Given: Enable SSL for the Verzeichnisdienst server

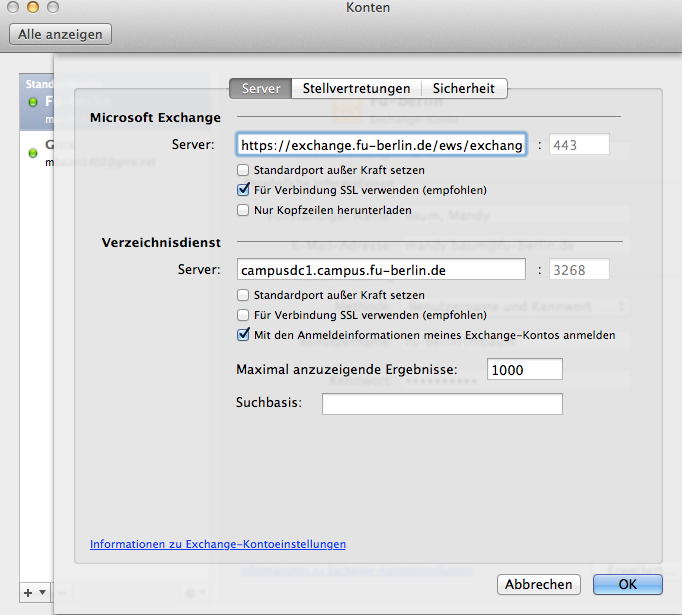Looking at the screenshot, I should (x=242, y=315).
